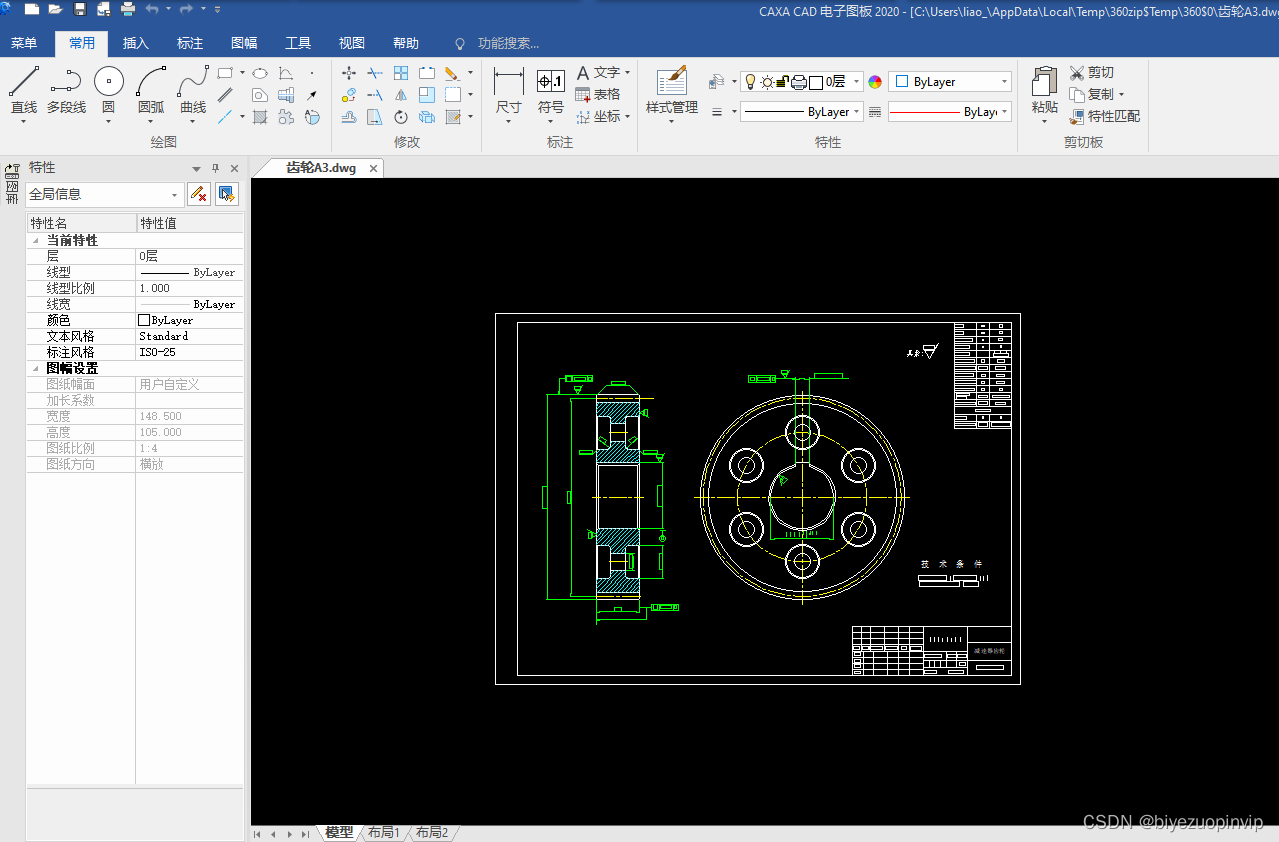Toggle layer print printer icon
This screenshot has height=842, width=1279.
[798, 82]
